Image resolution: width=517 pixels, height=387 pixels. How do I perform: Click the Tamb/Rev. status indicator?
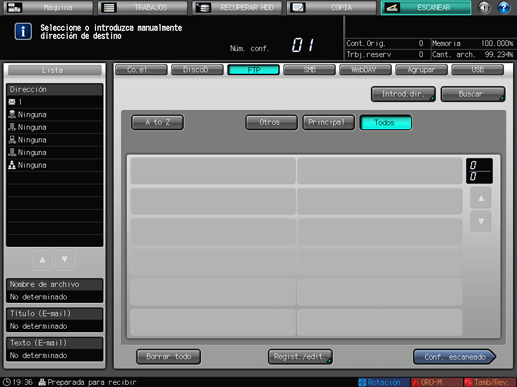coord(490,382)
